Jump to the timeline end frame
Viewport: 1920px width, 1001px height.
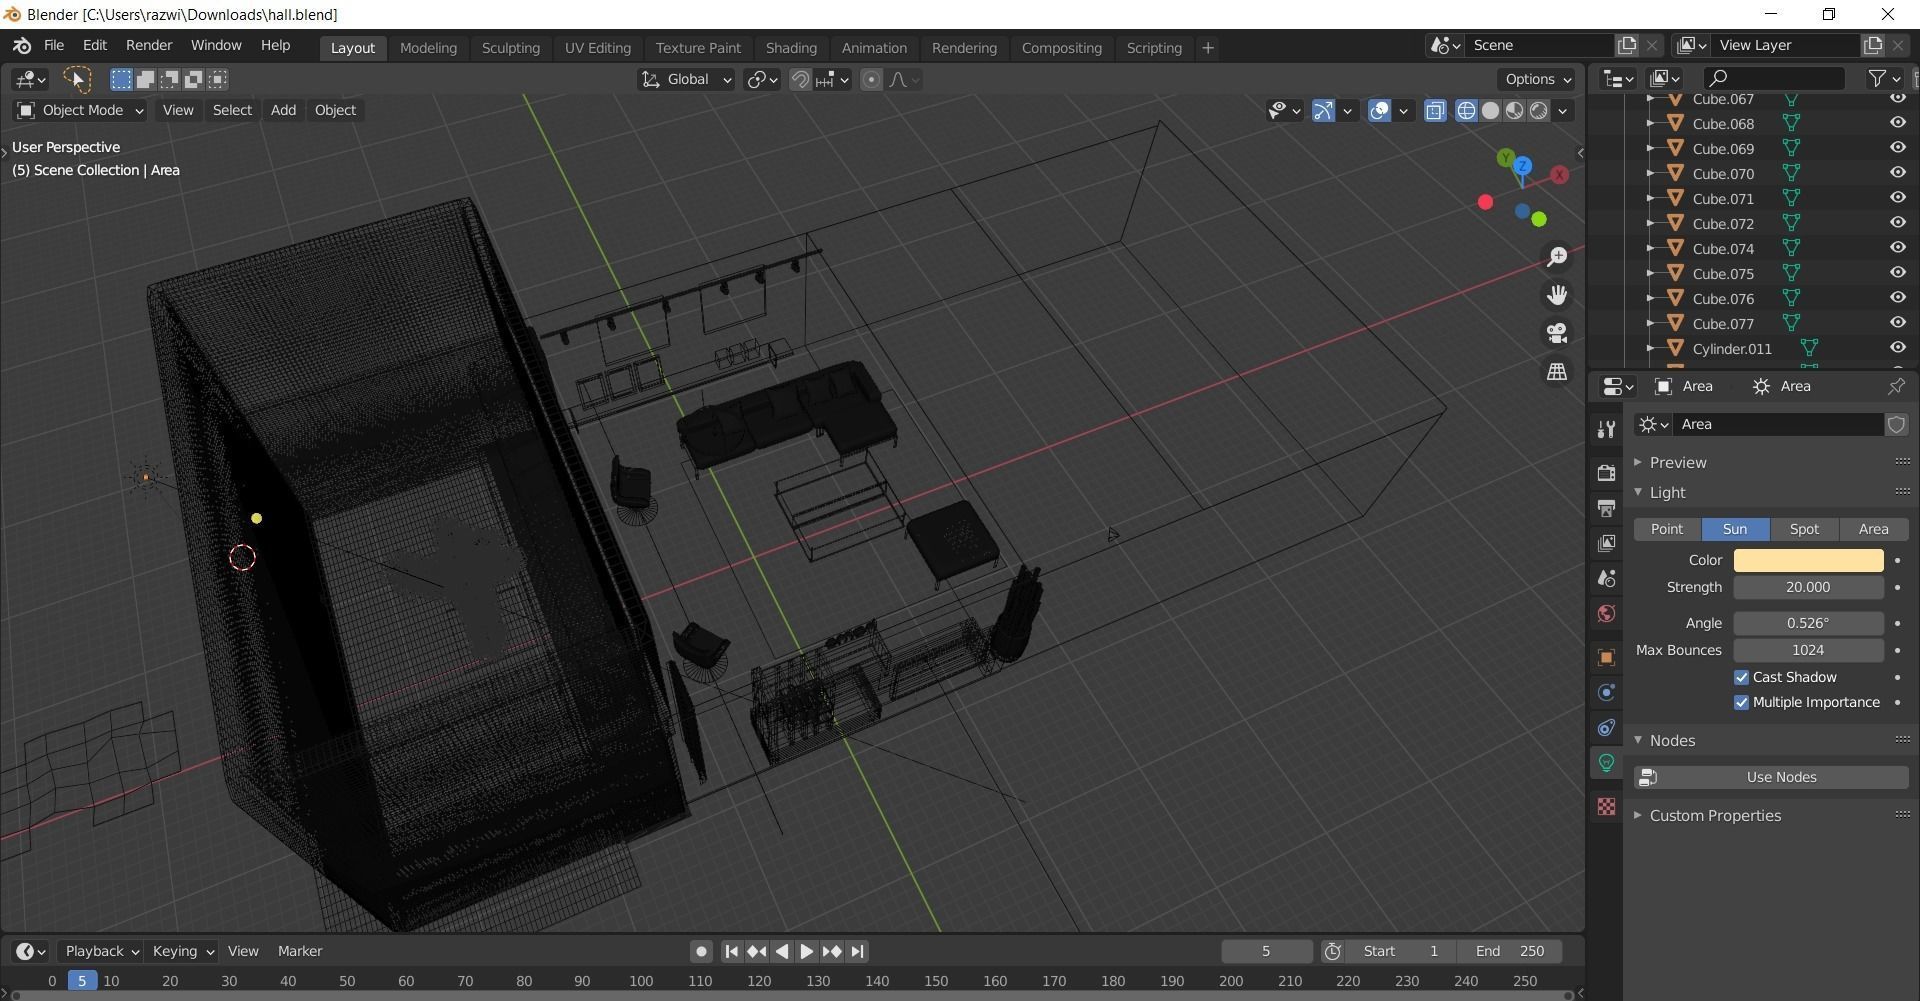point(858,952)
